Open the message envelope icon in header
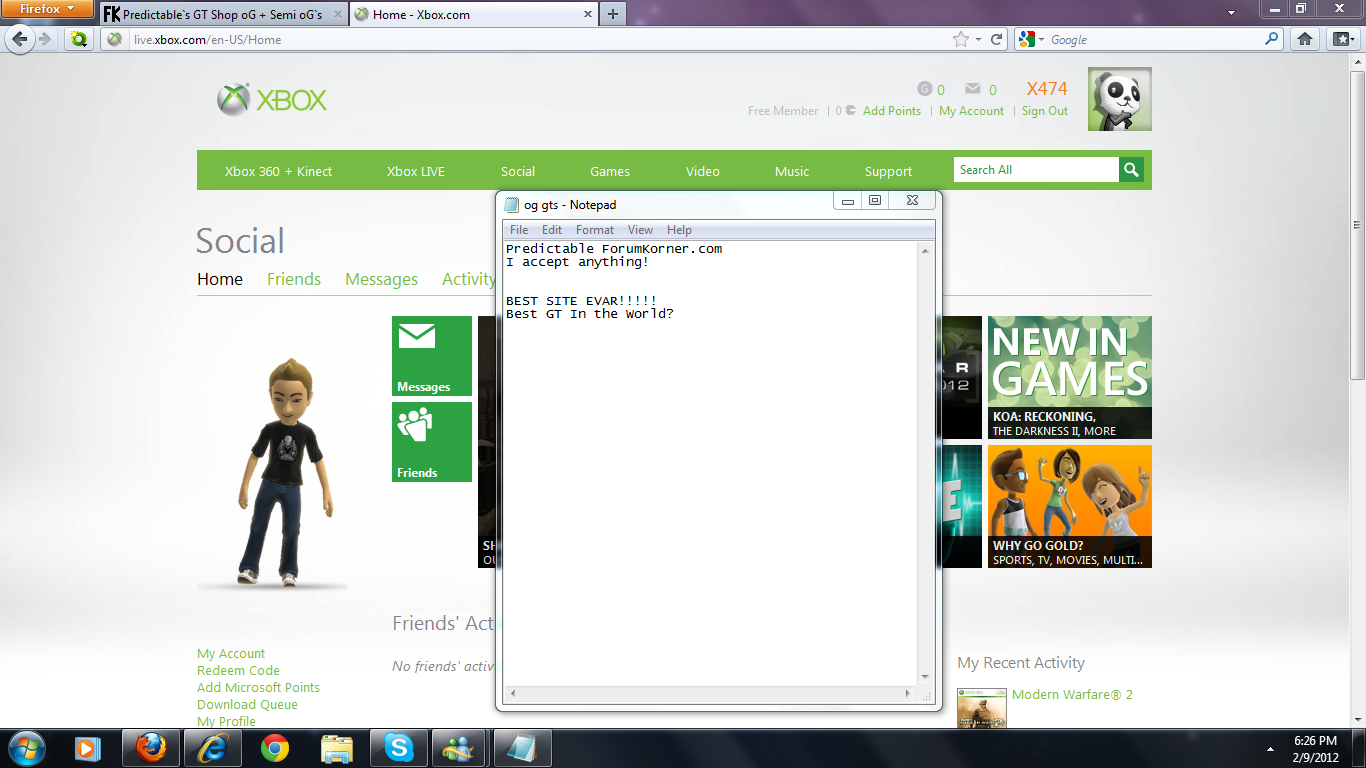Viewport: 1366px width, 768px height. point(972,89)
